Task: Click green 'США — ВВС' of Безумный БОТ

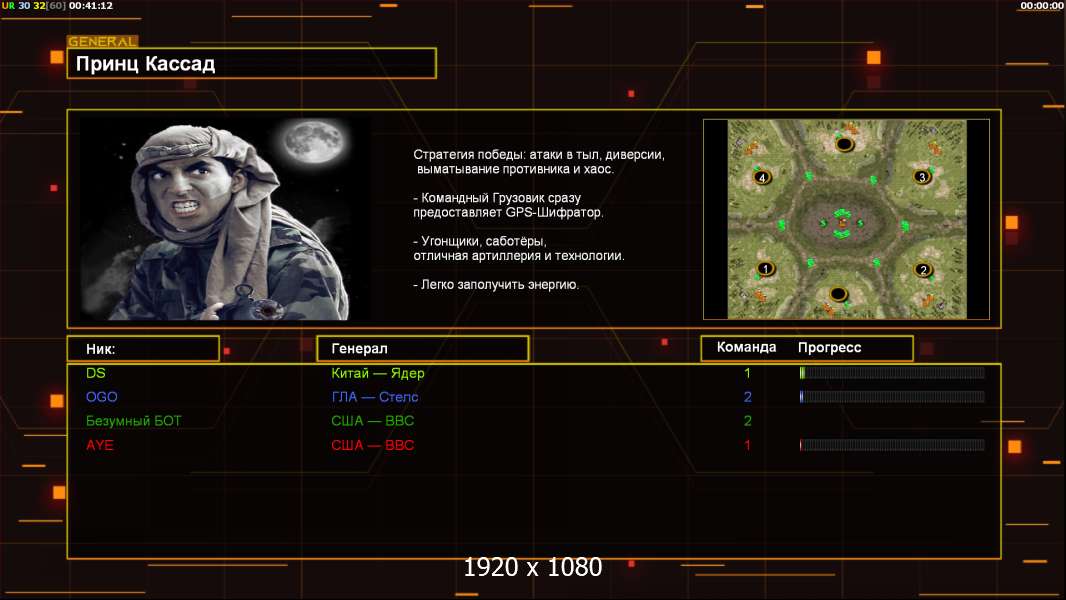Action: click(373, 421)
